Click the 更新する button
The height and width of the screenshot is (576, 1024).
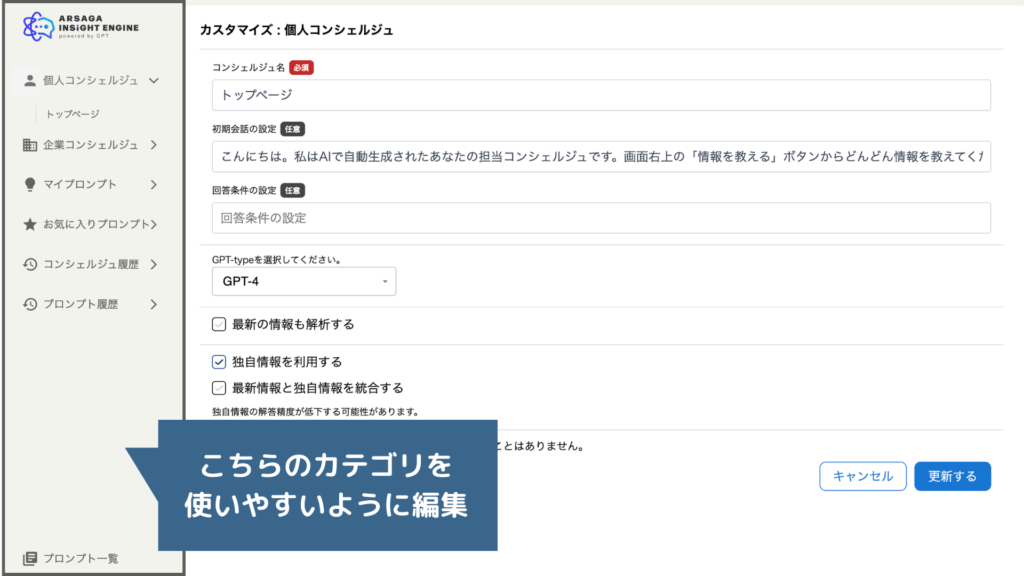click(951, 477)
